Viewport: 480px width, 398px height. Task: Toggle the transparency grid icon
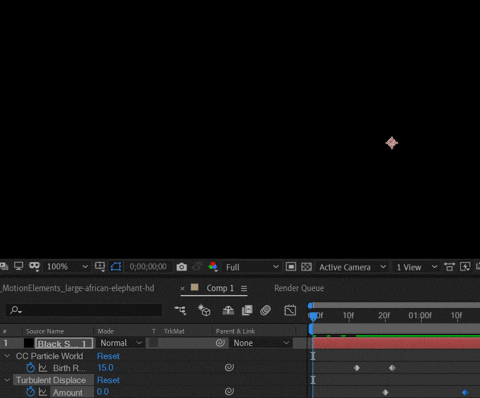pyautogui.click(x=306, y=267)
